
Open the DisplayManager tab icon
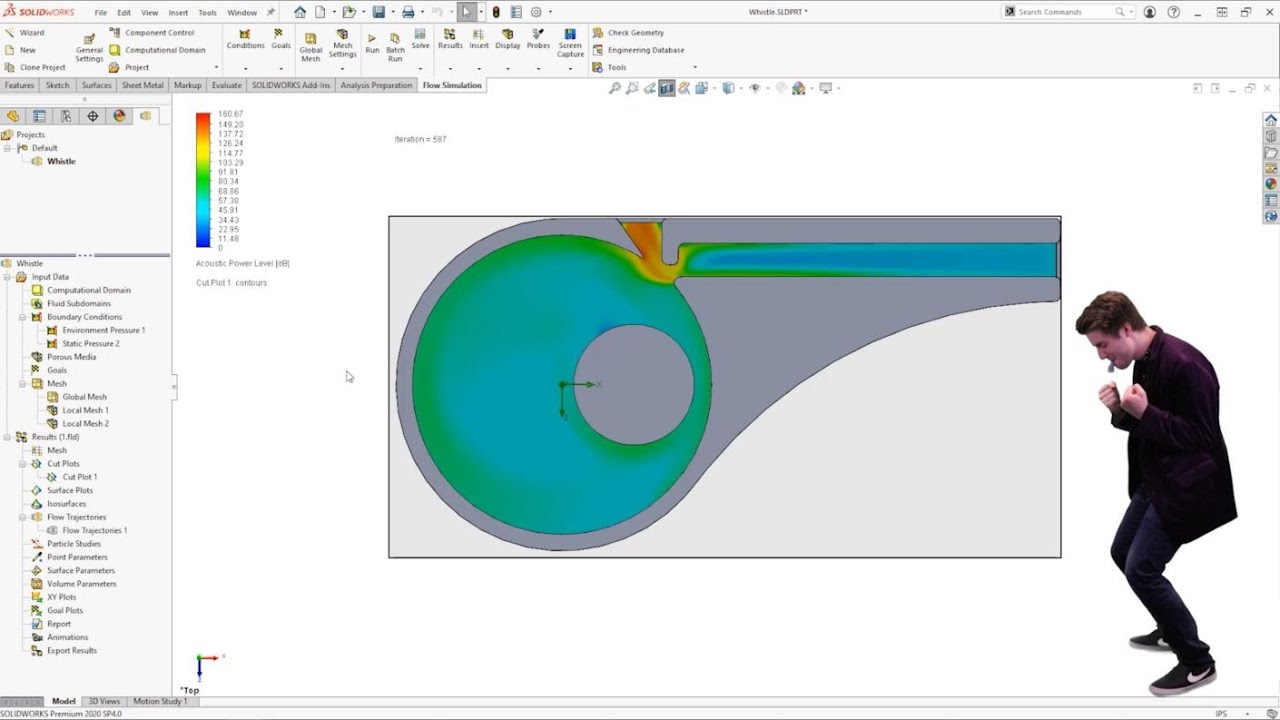click(x=120, y=116)
